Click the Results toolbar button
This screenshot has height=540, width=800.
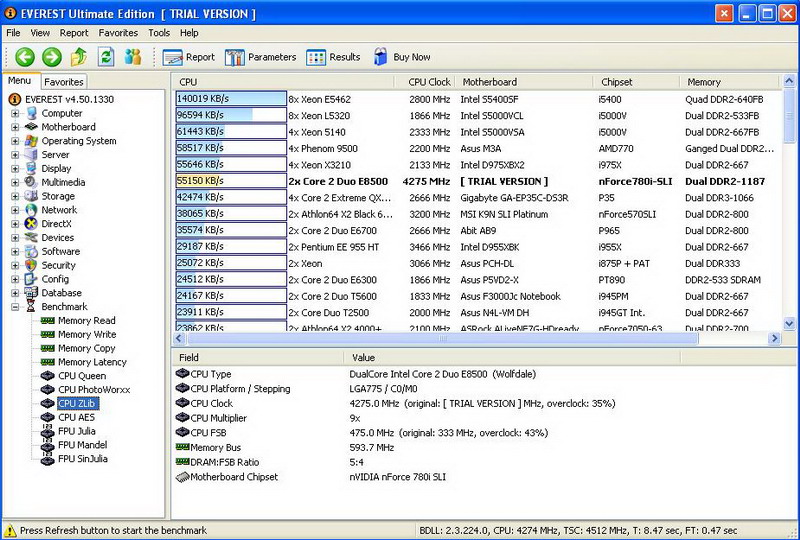[x=334, y=57]
